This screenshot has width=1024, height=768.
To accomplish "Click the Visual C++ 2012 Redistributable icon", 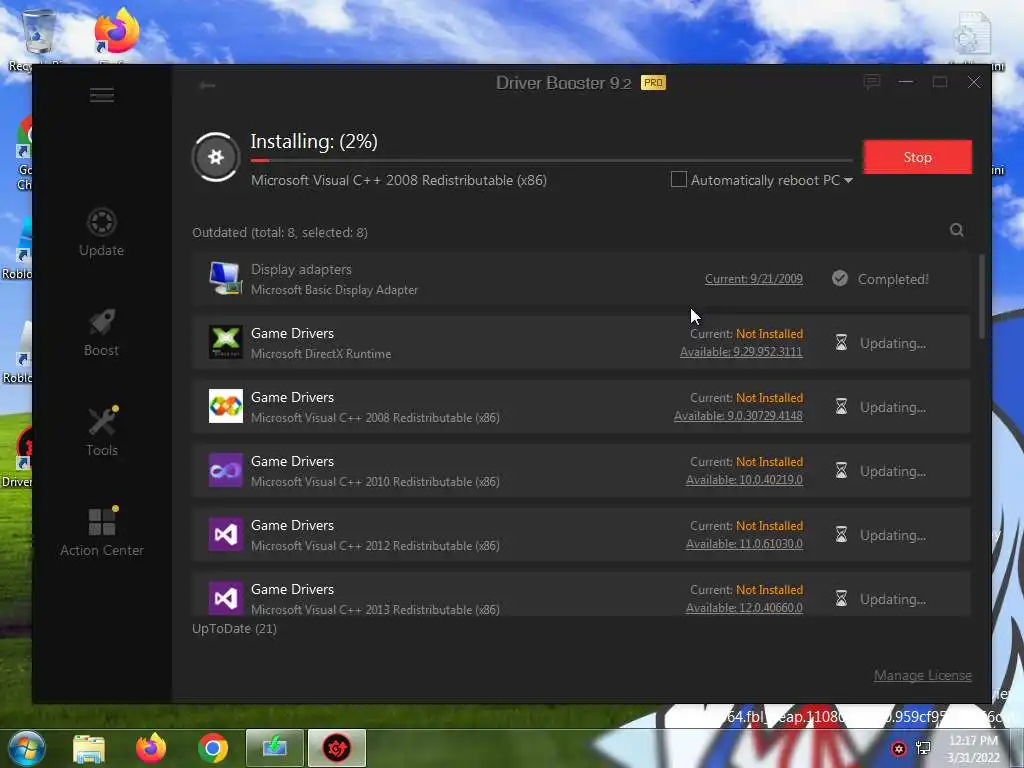I will (225, 534).
